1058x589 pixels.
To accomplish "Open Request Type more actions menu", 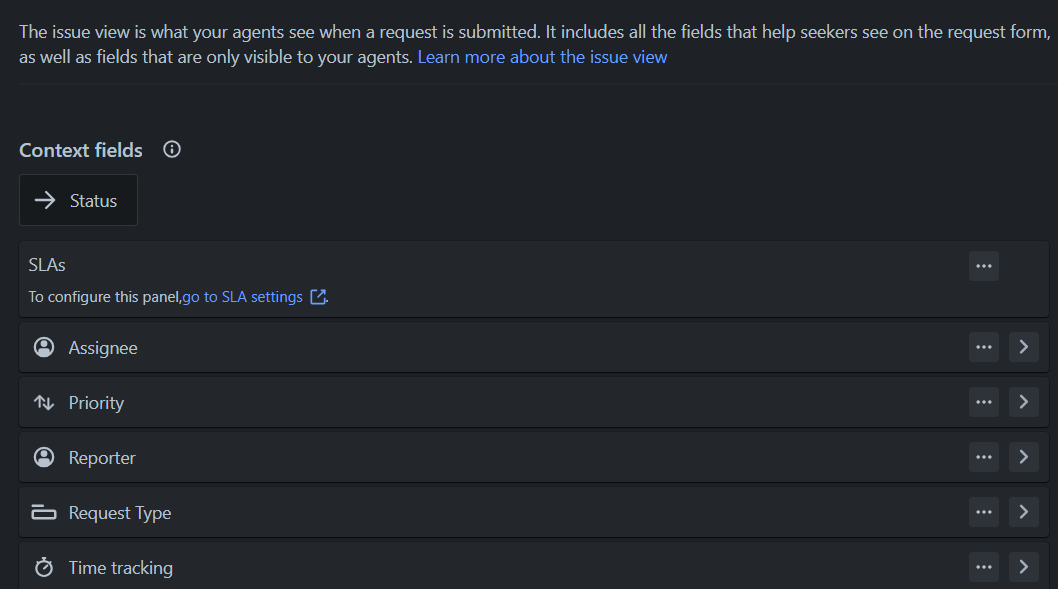I will tap(984, 512).
